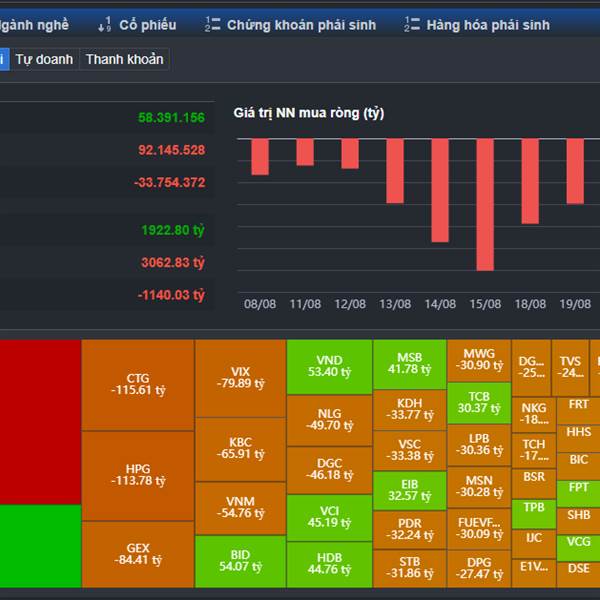Select the VND 53.40 tỷ tile

pos(329,367)
